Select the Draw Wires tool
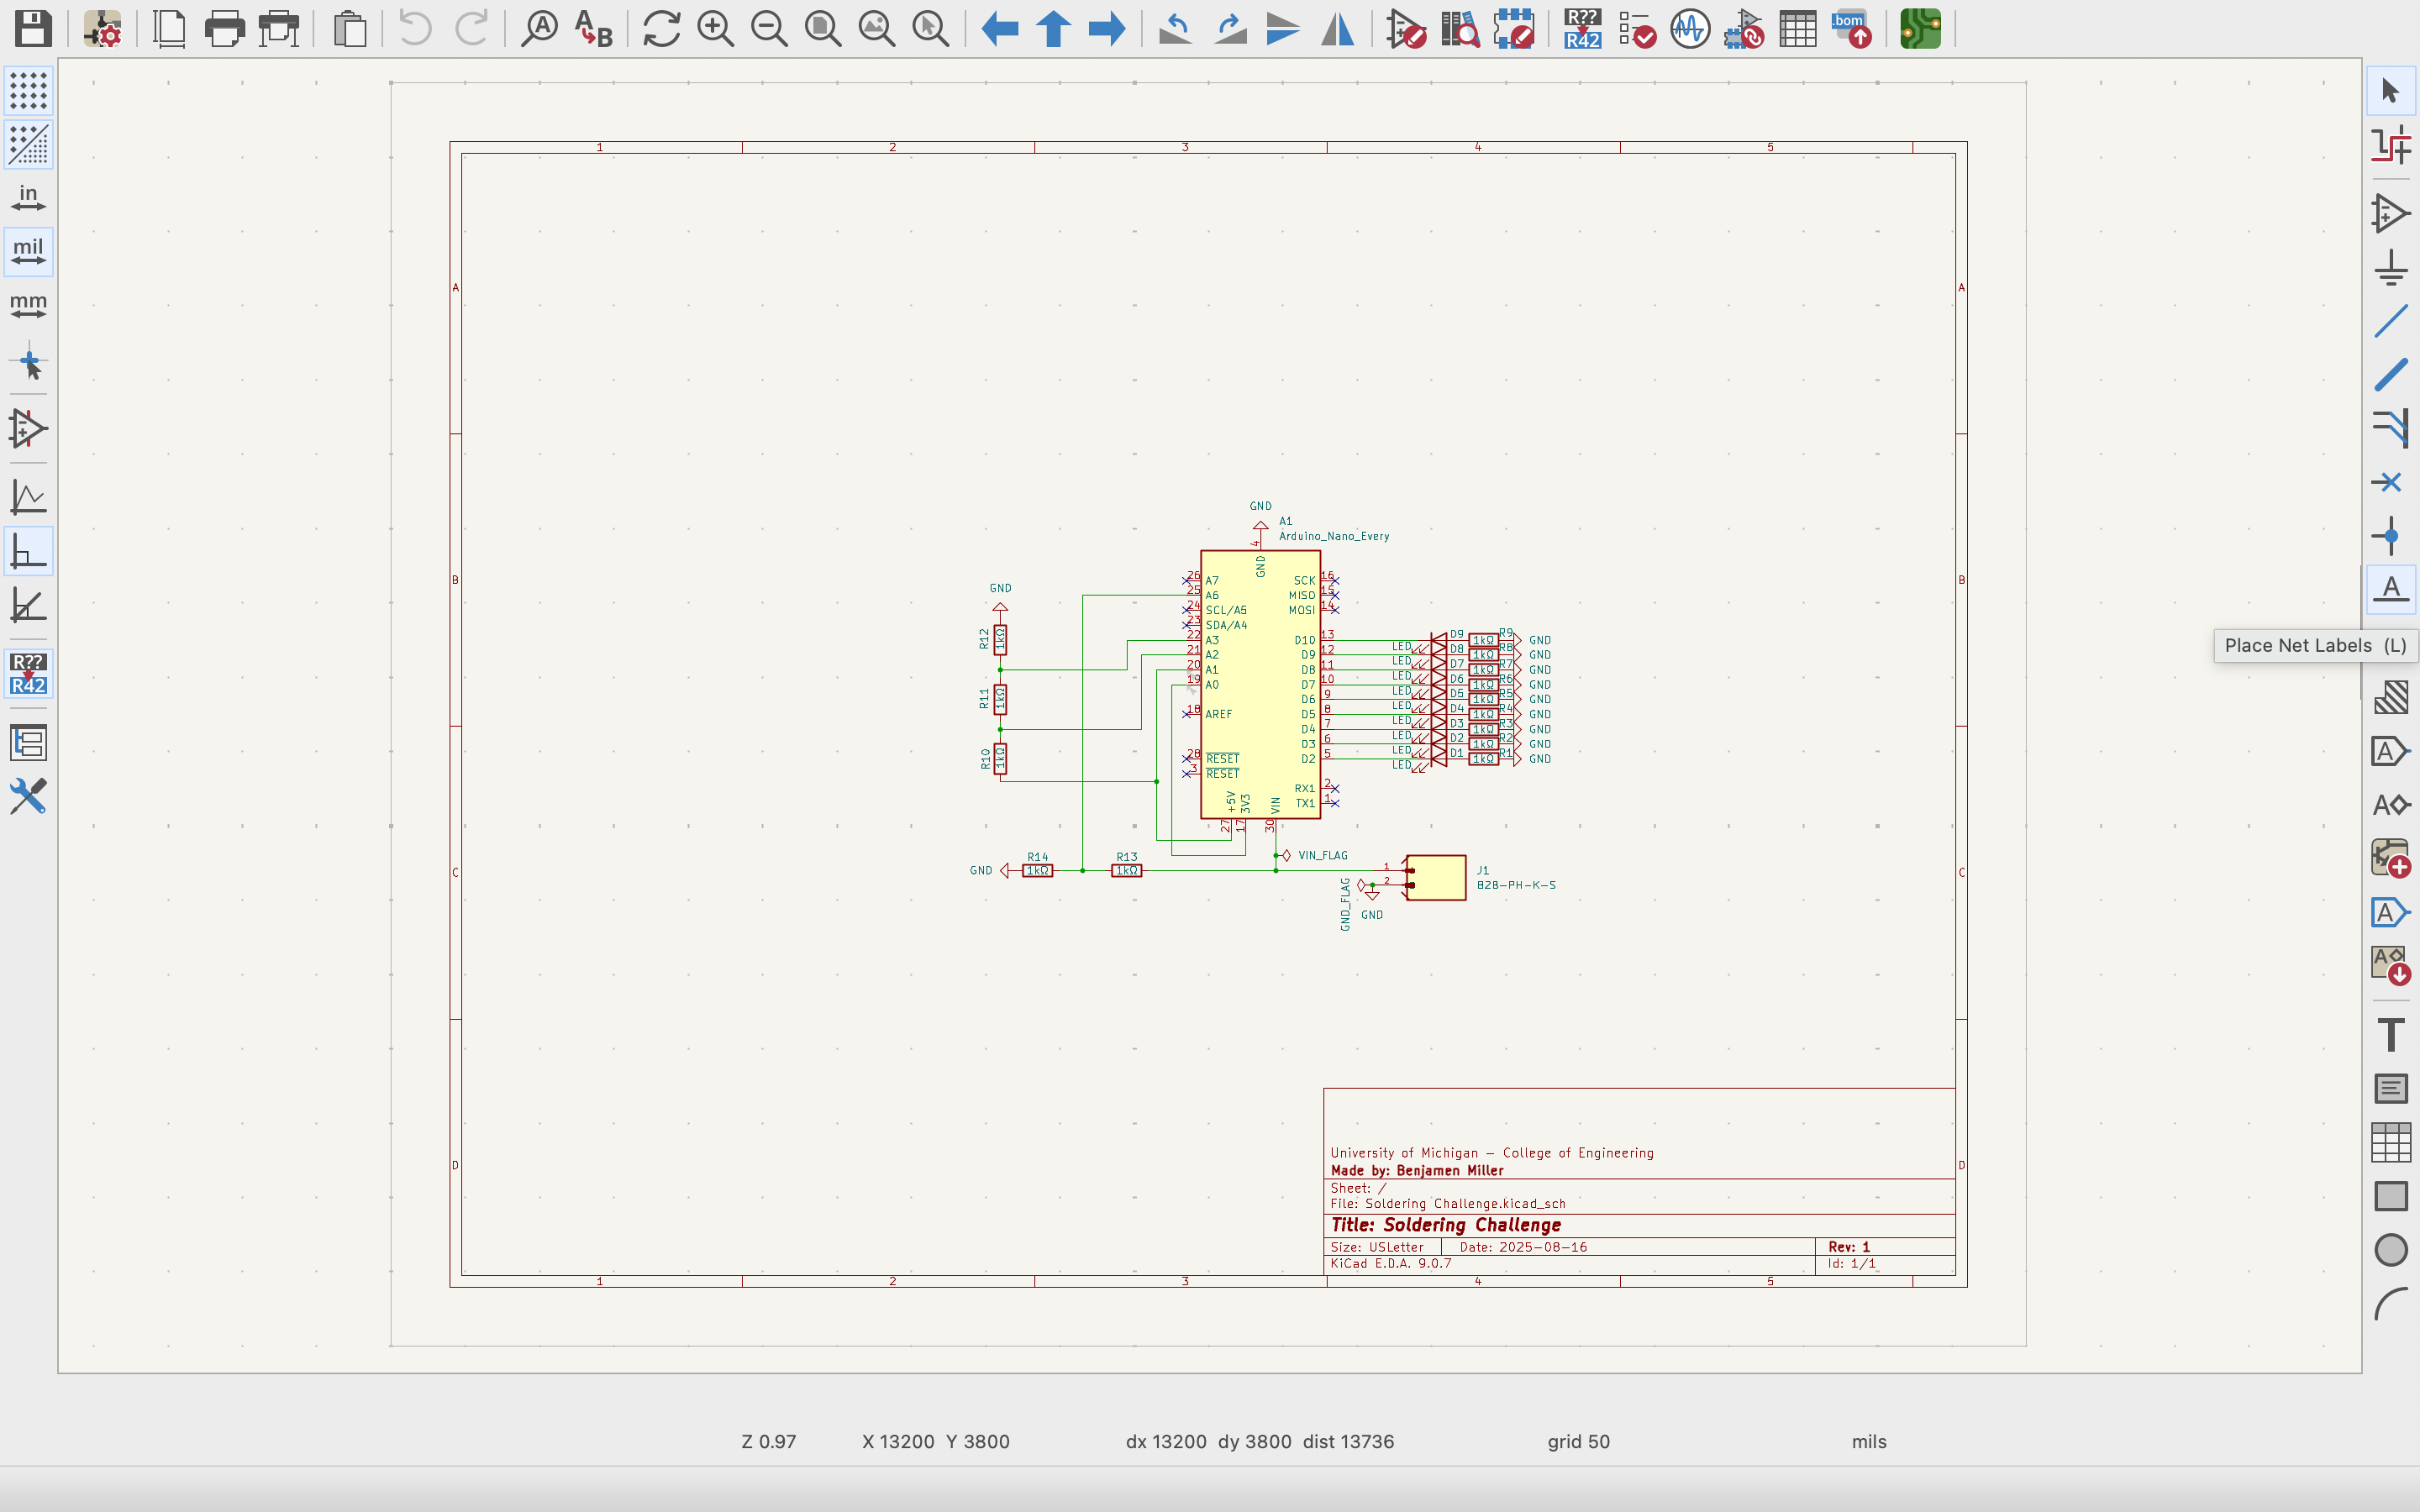The width and height of the screenshot is (2420, 1512). tap(2390, 322)
